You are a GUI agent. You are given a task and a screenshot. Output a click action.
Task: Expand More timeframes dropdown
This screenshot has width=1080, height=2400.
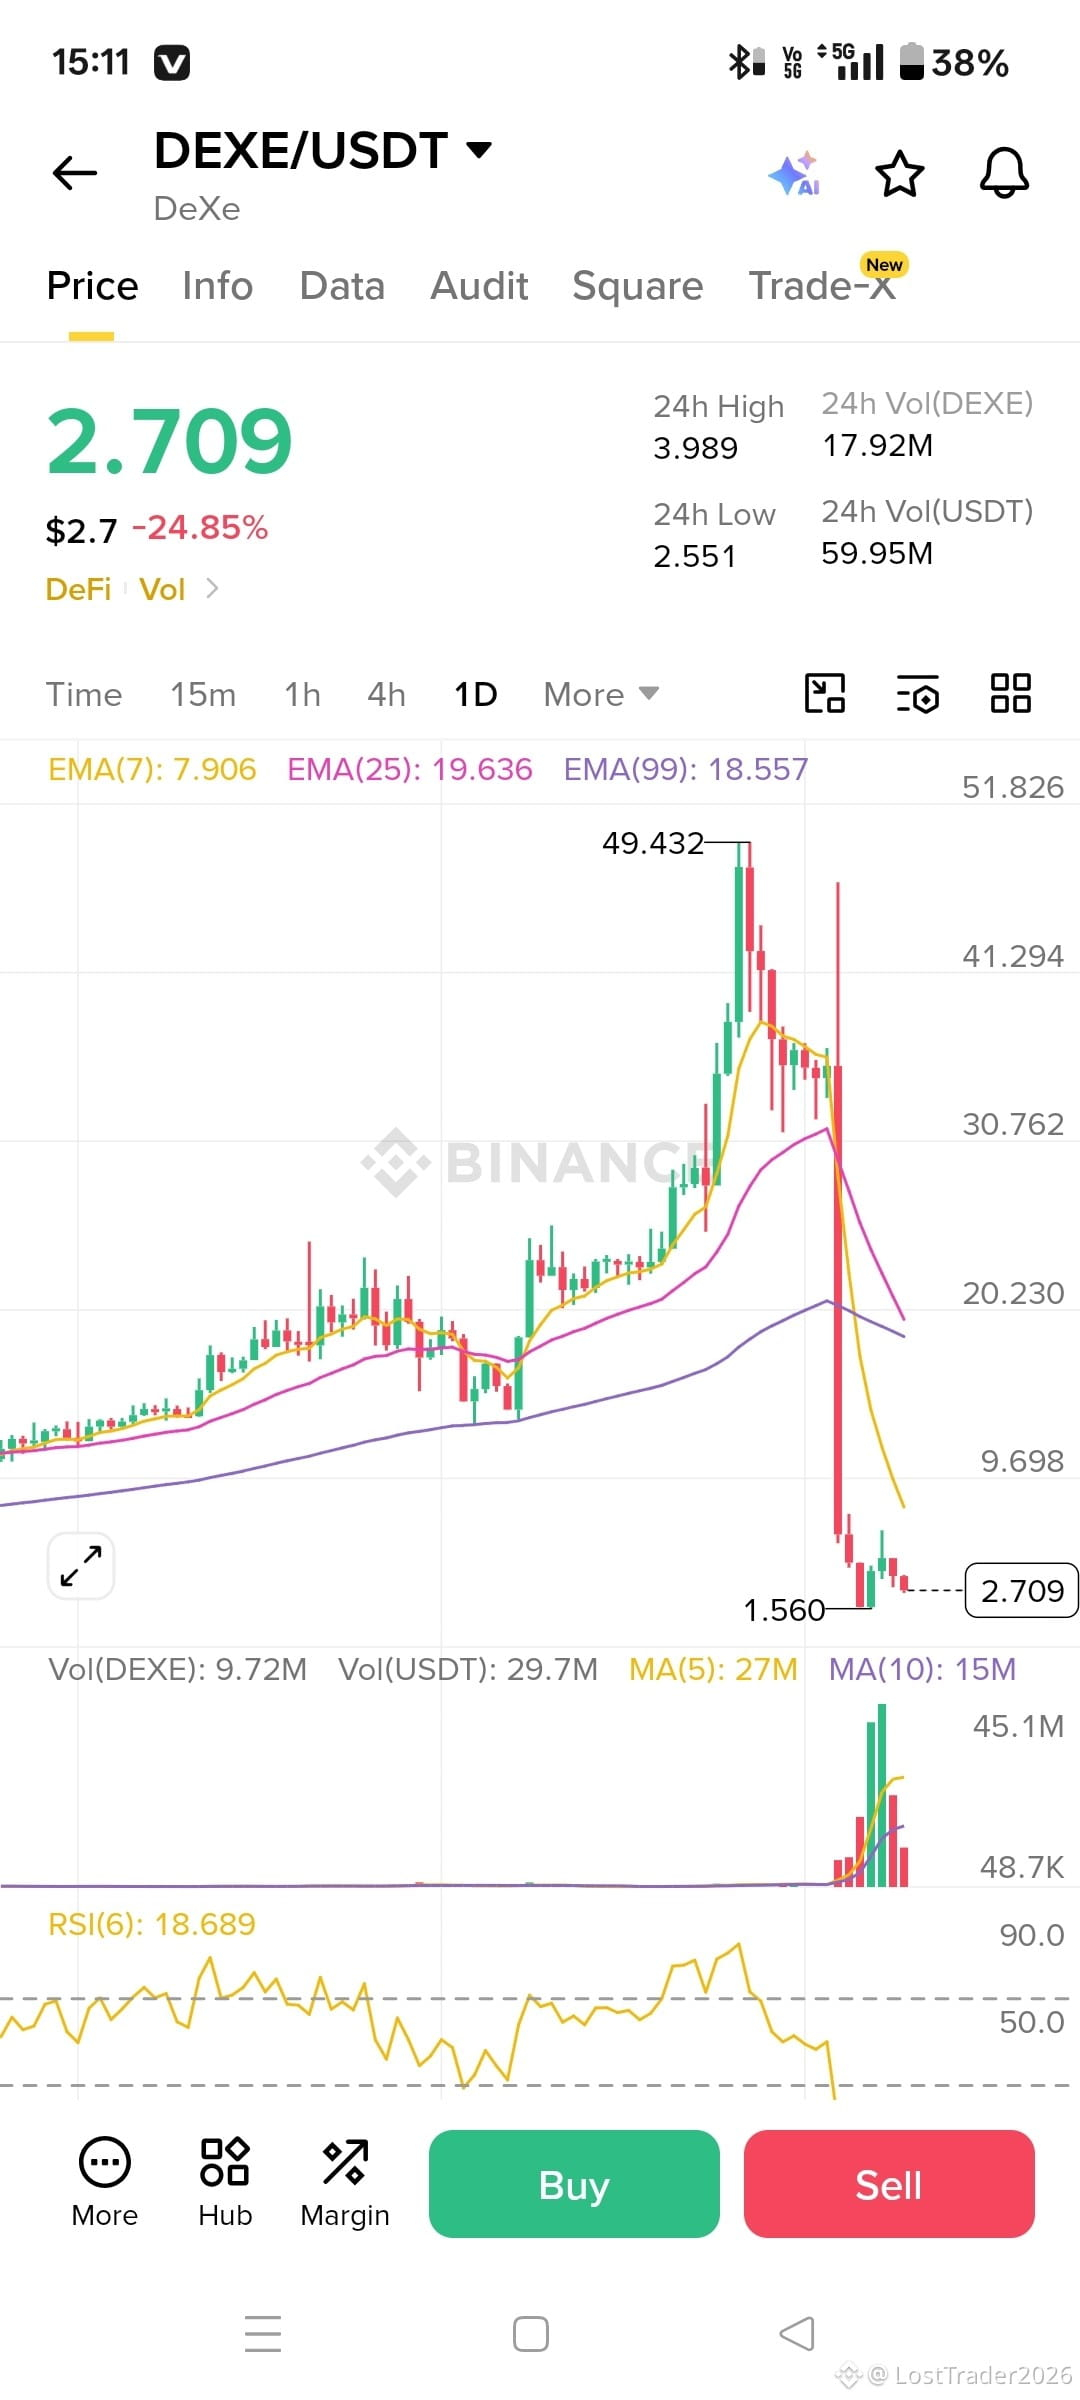pyautogui.click(x=601, y=694)
